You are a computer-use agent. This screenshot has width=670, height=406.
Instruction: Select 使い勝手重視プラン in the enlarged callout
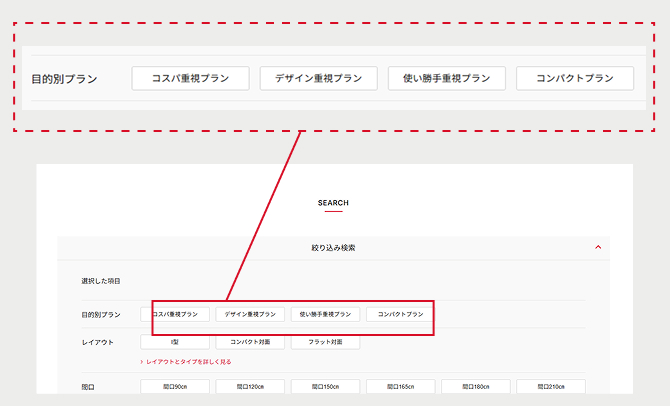pos(447,78)
